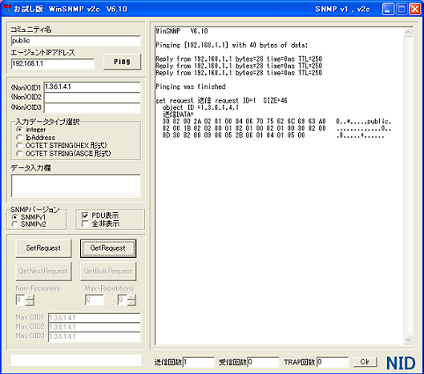The image size is (424, 374).
Task: Click the community name field containing public
Action: click(x=76, y=41)
